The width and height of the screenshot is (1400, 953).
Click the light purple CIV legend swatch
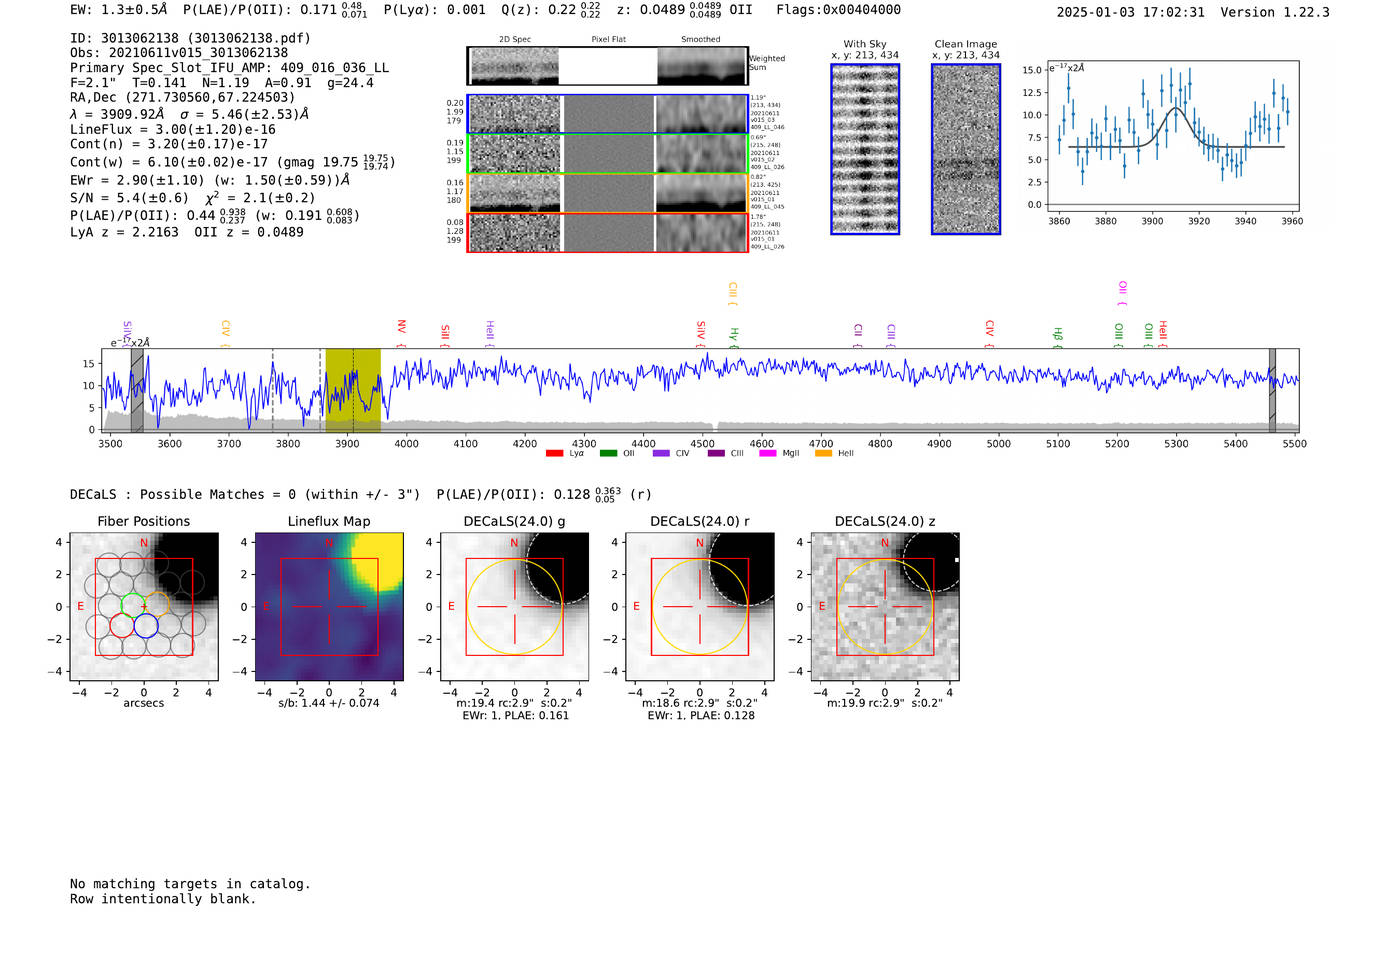661,454
